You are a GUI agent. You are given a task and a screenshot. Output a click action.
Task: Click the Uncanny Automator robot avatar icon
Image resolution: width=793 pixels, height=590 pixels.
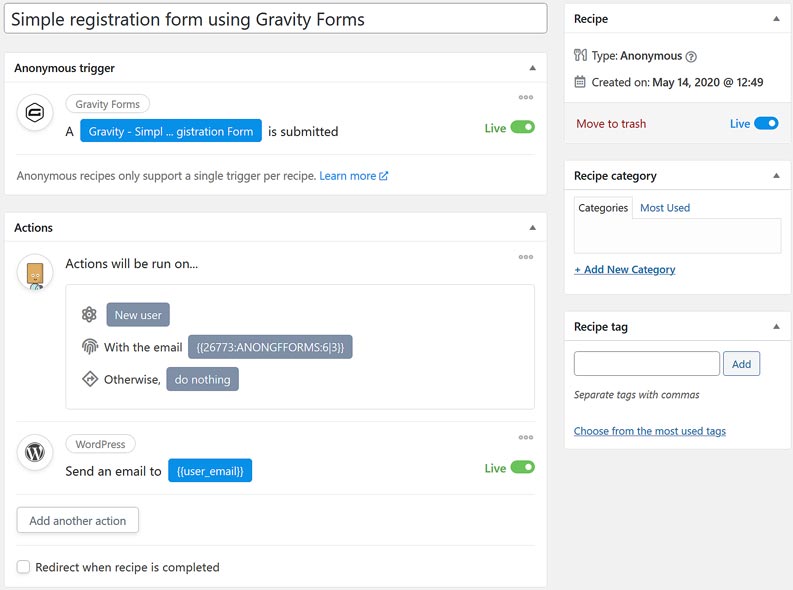35,272
